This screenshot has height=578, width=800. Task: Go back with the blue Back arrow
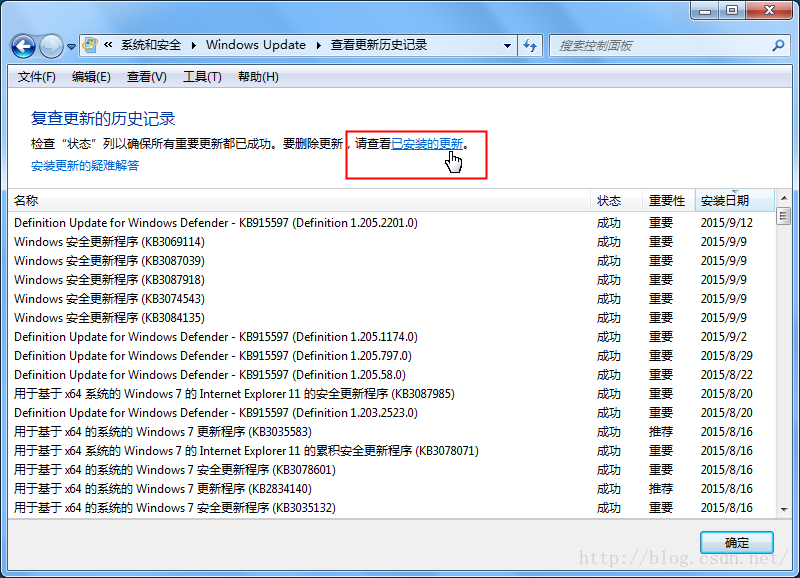(x=23, y=46)
